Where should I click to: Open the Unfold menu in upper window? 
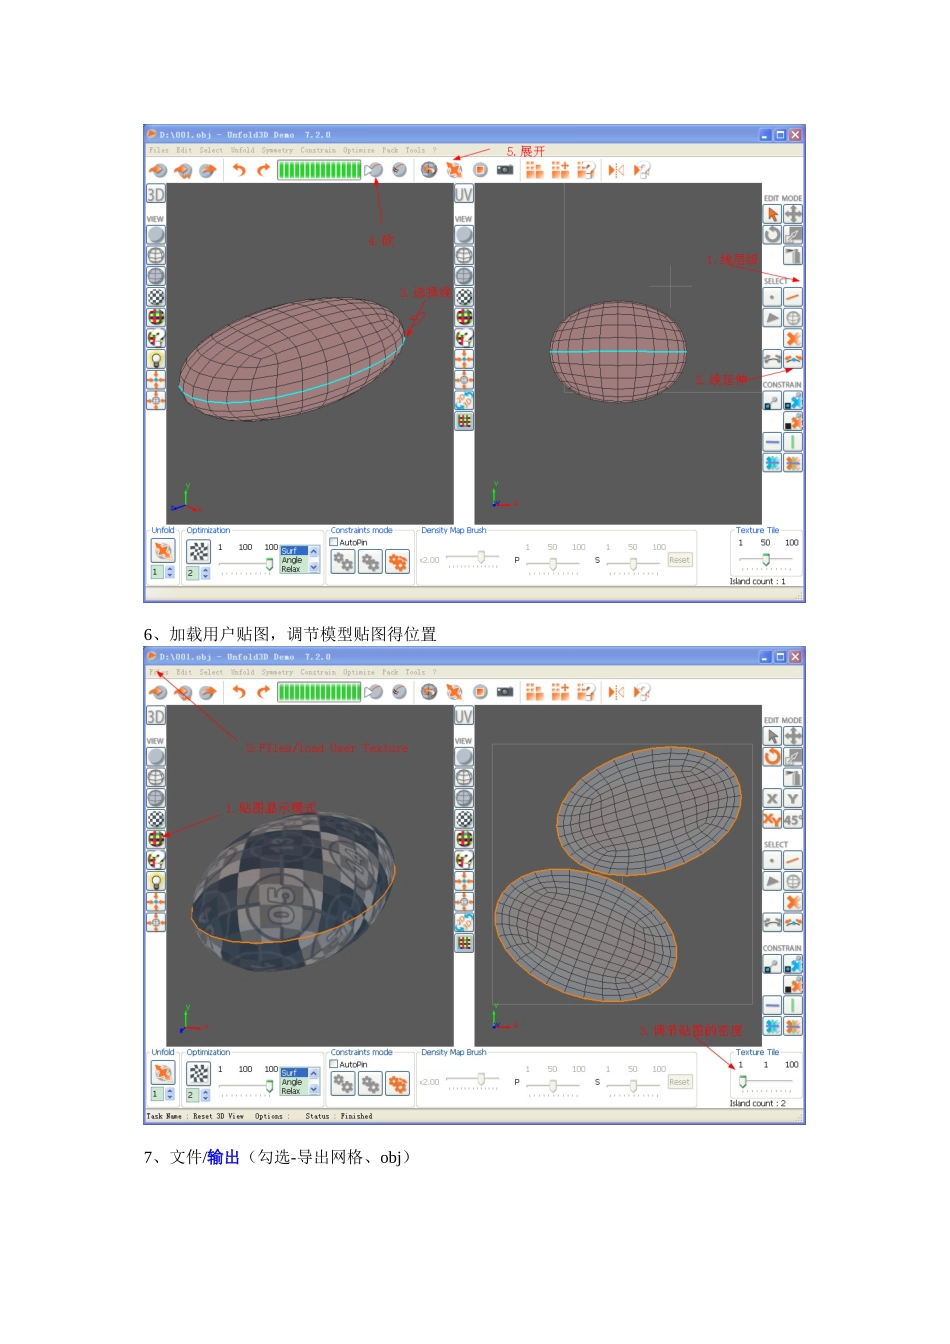pos(242,150)
